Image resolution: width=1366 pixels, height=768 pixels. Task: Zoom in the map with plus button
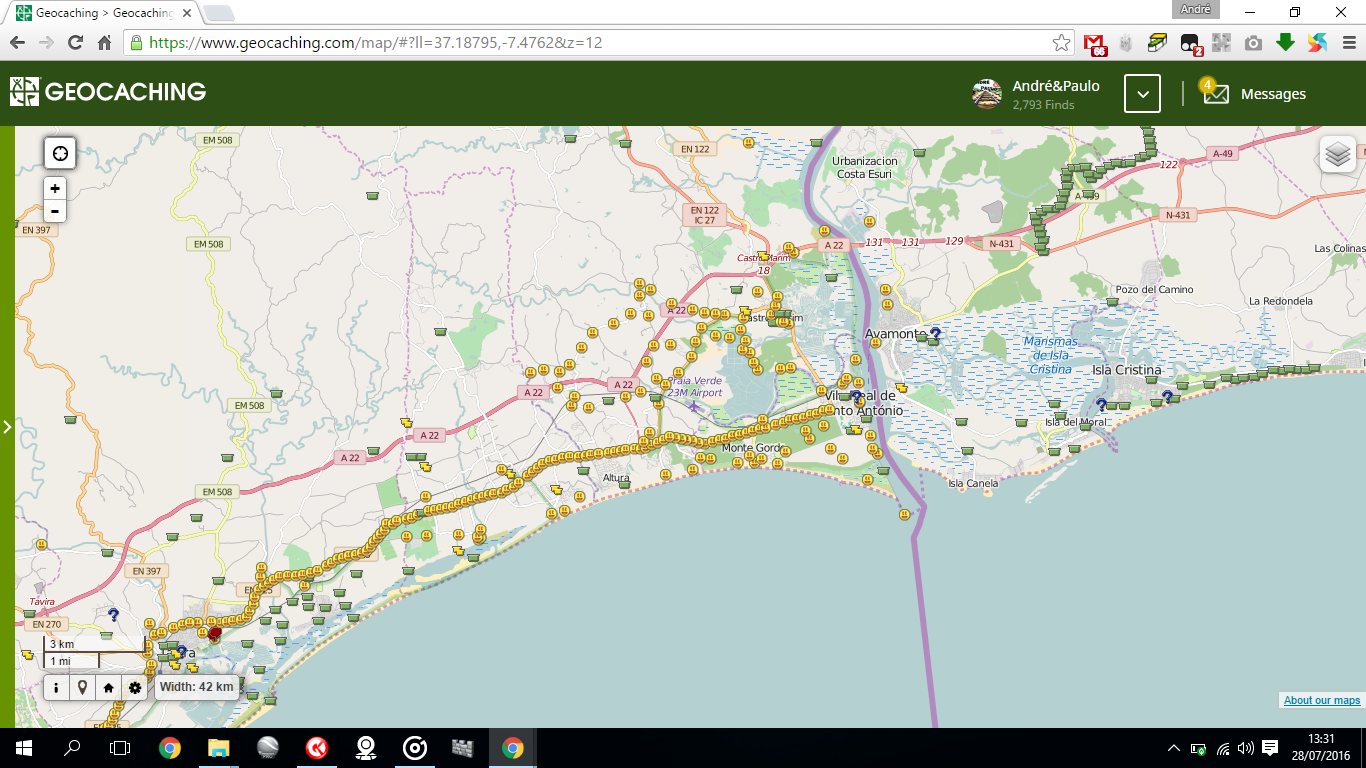tap(55, 188)
